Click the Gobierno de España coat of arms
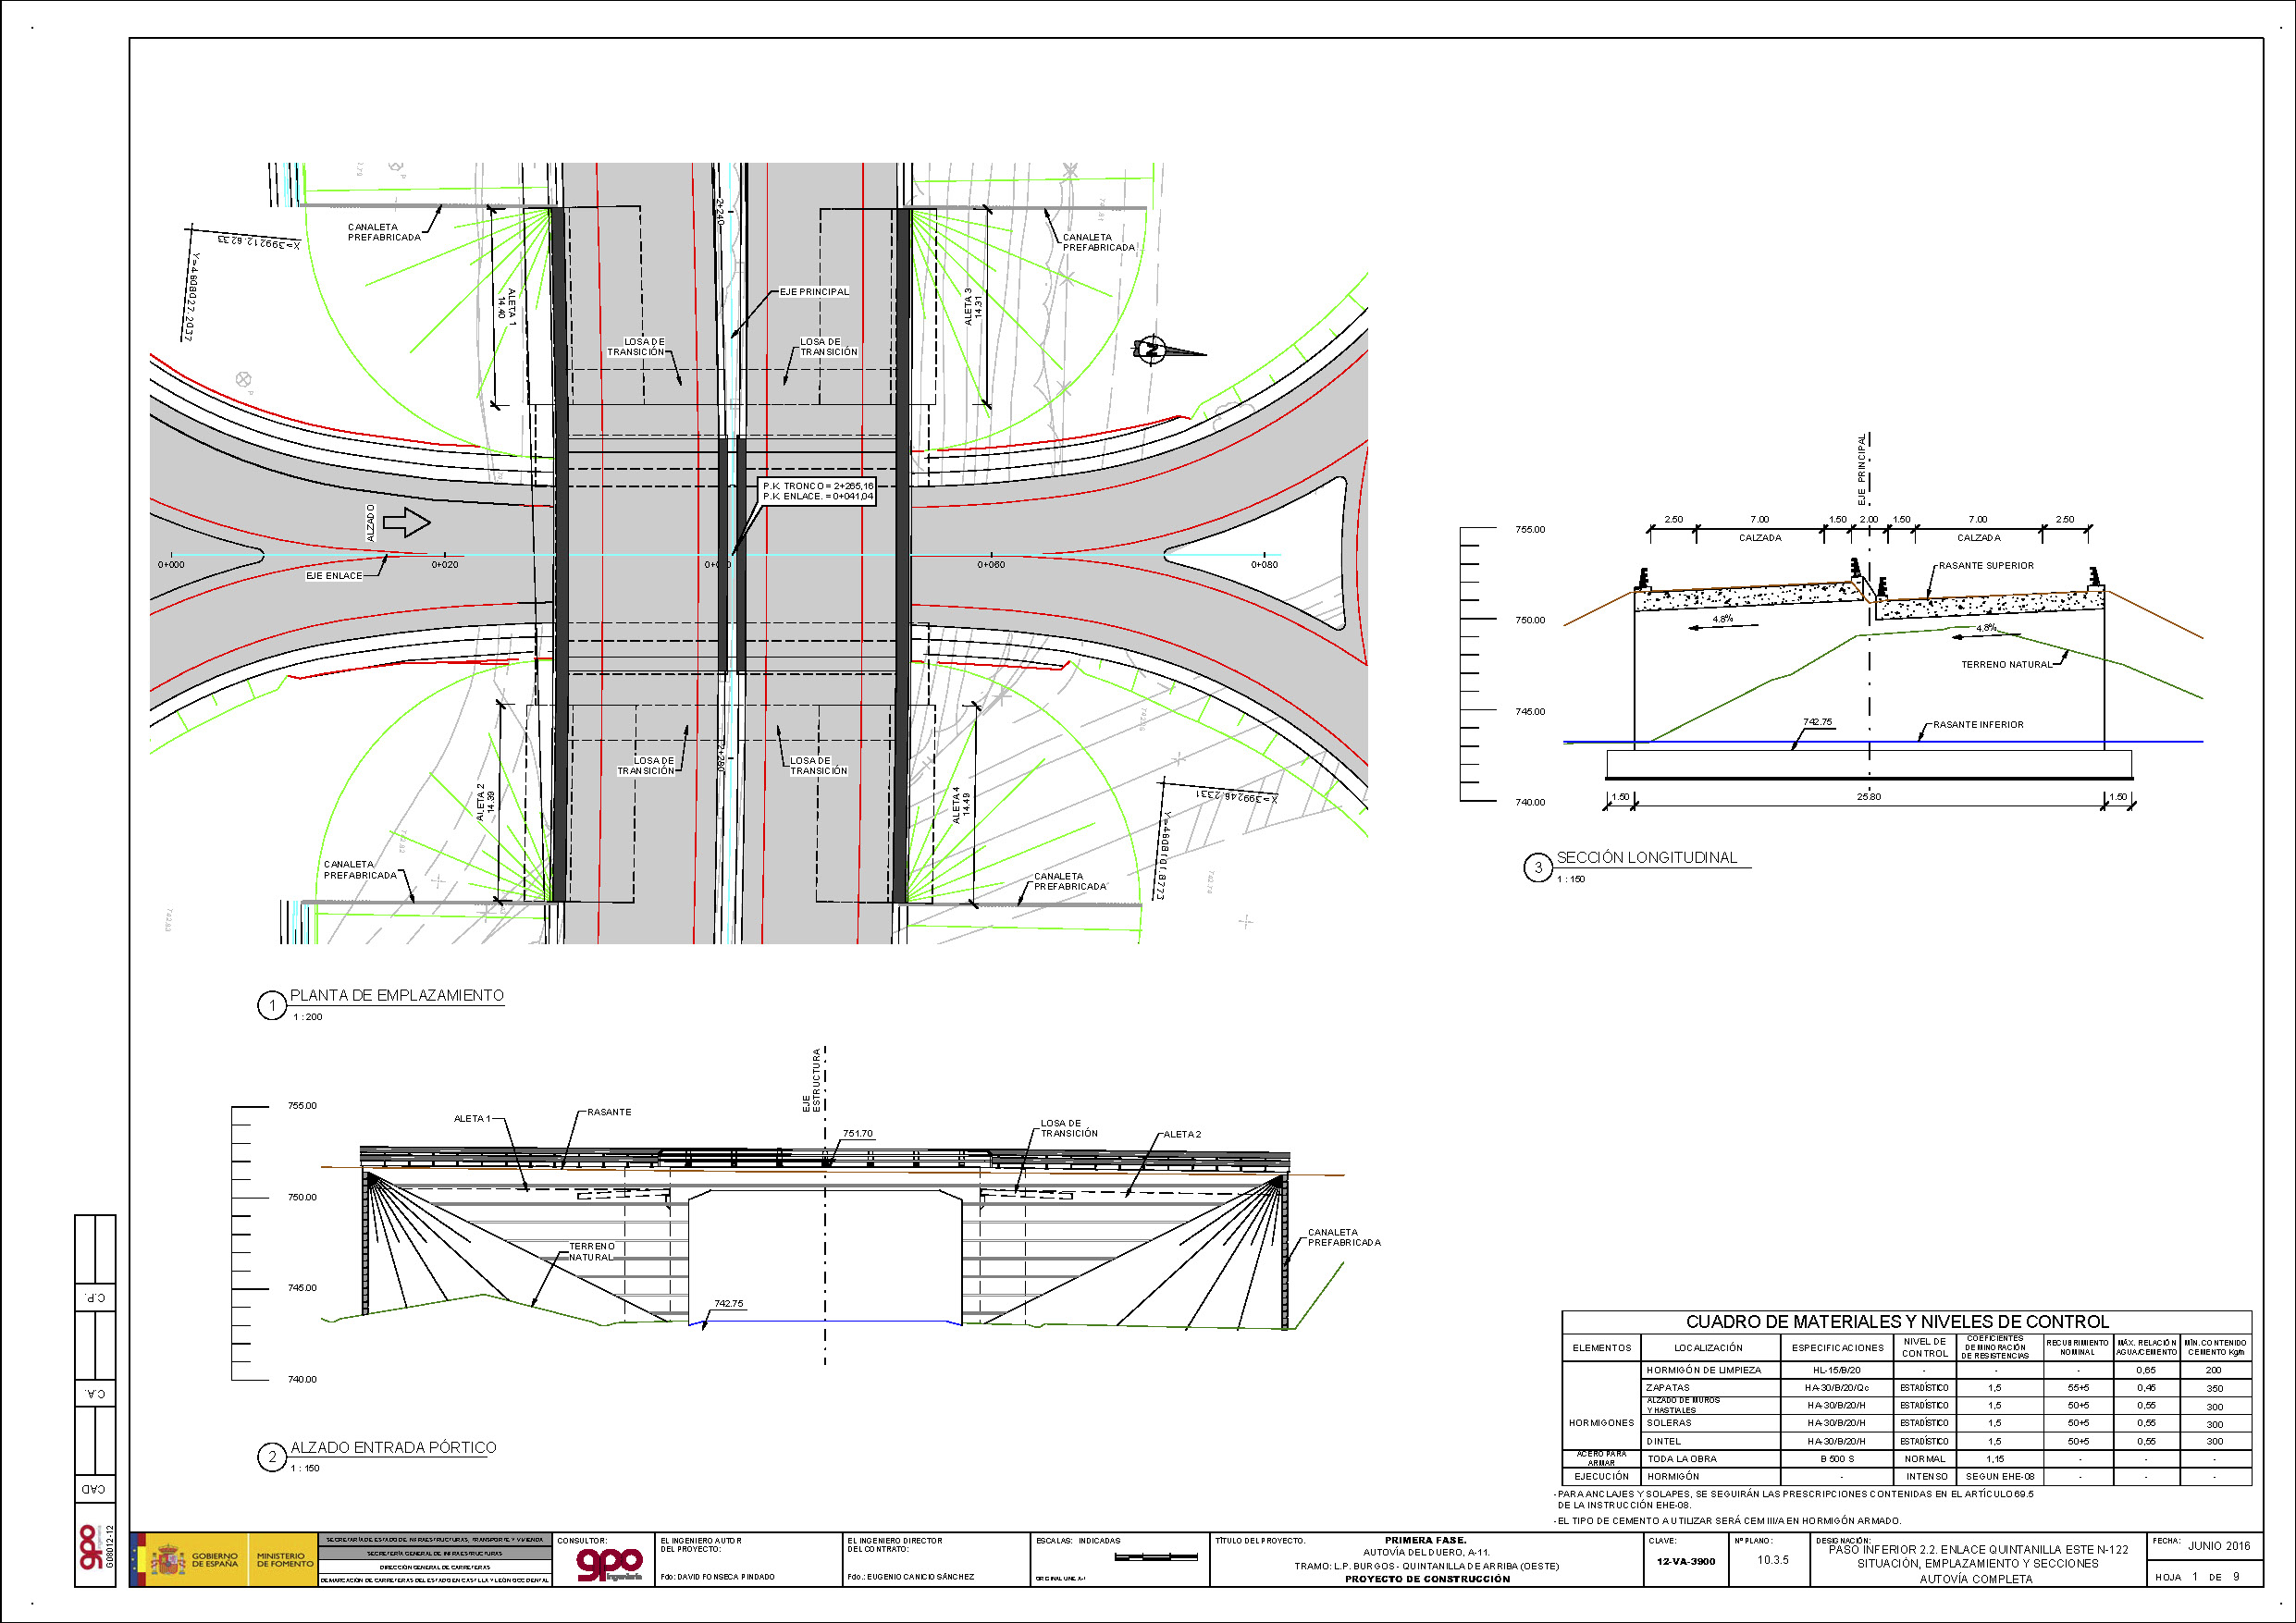This screenshot has width=2296, height=1623. [x=168, y=1560]
